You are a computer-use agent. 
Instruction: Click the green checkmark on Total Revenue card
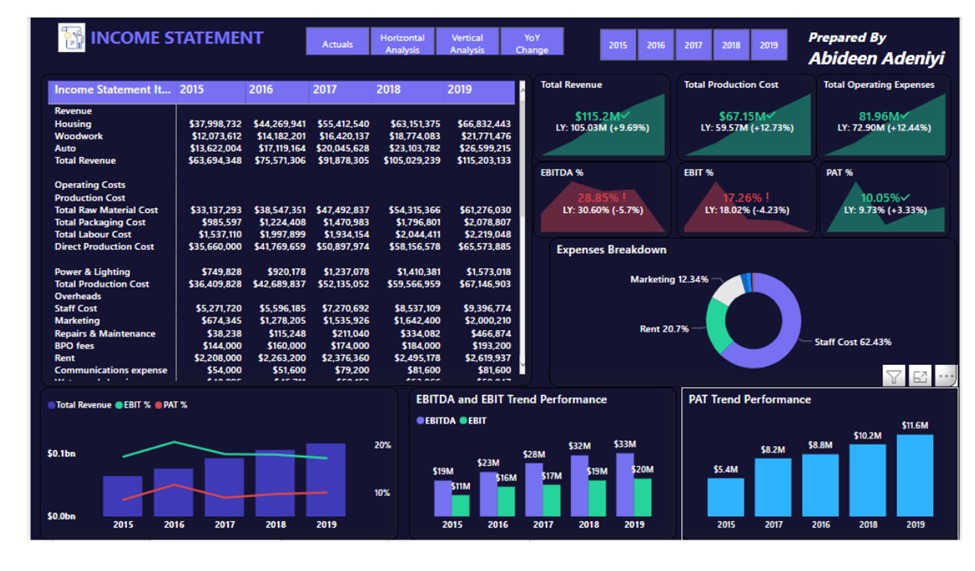(x=628, y=116)
